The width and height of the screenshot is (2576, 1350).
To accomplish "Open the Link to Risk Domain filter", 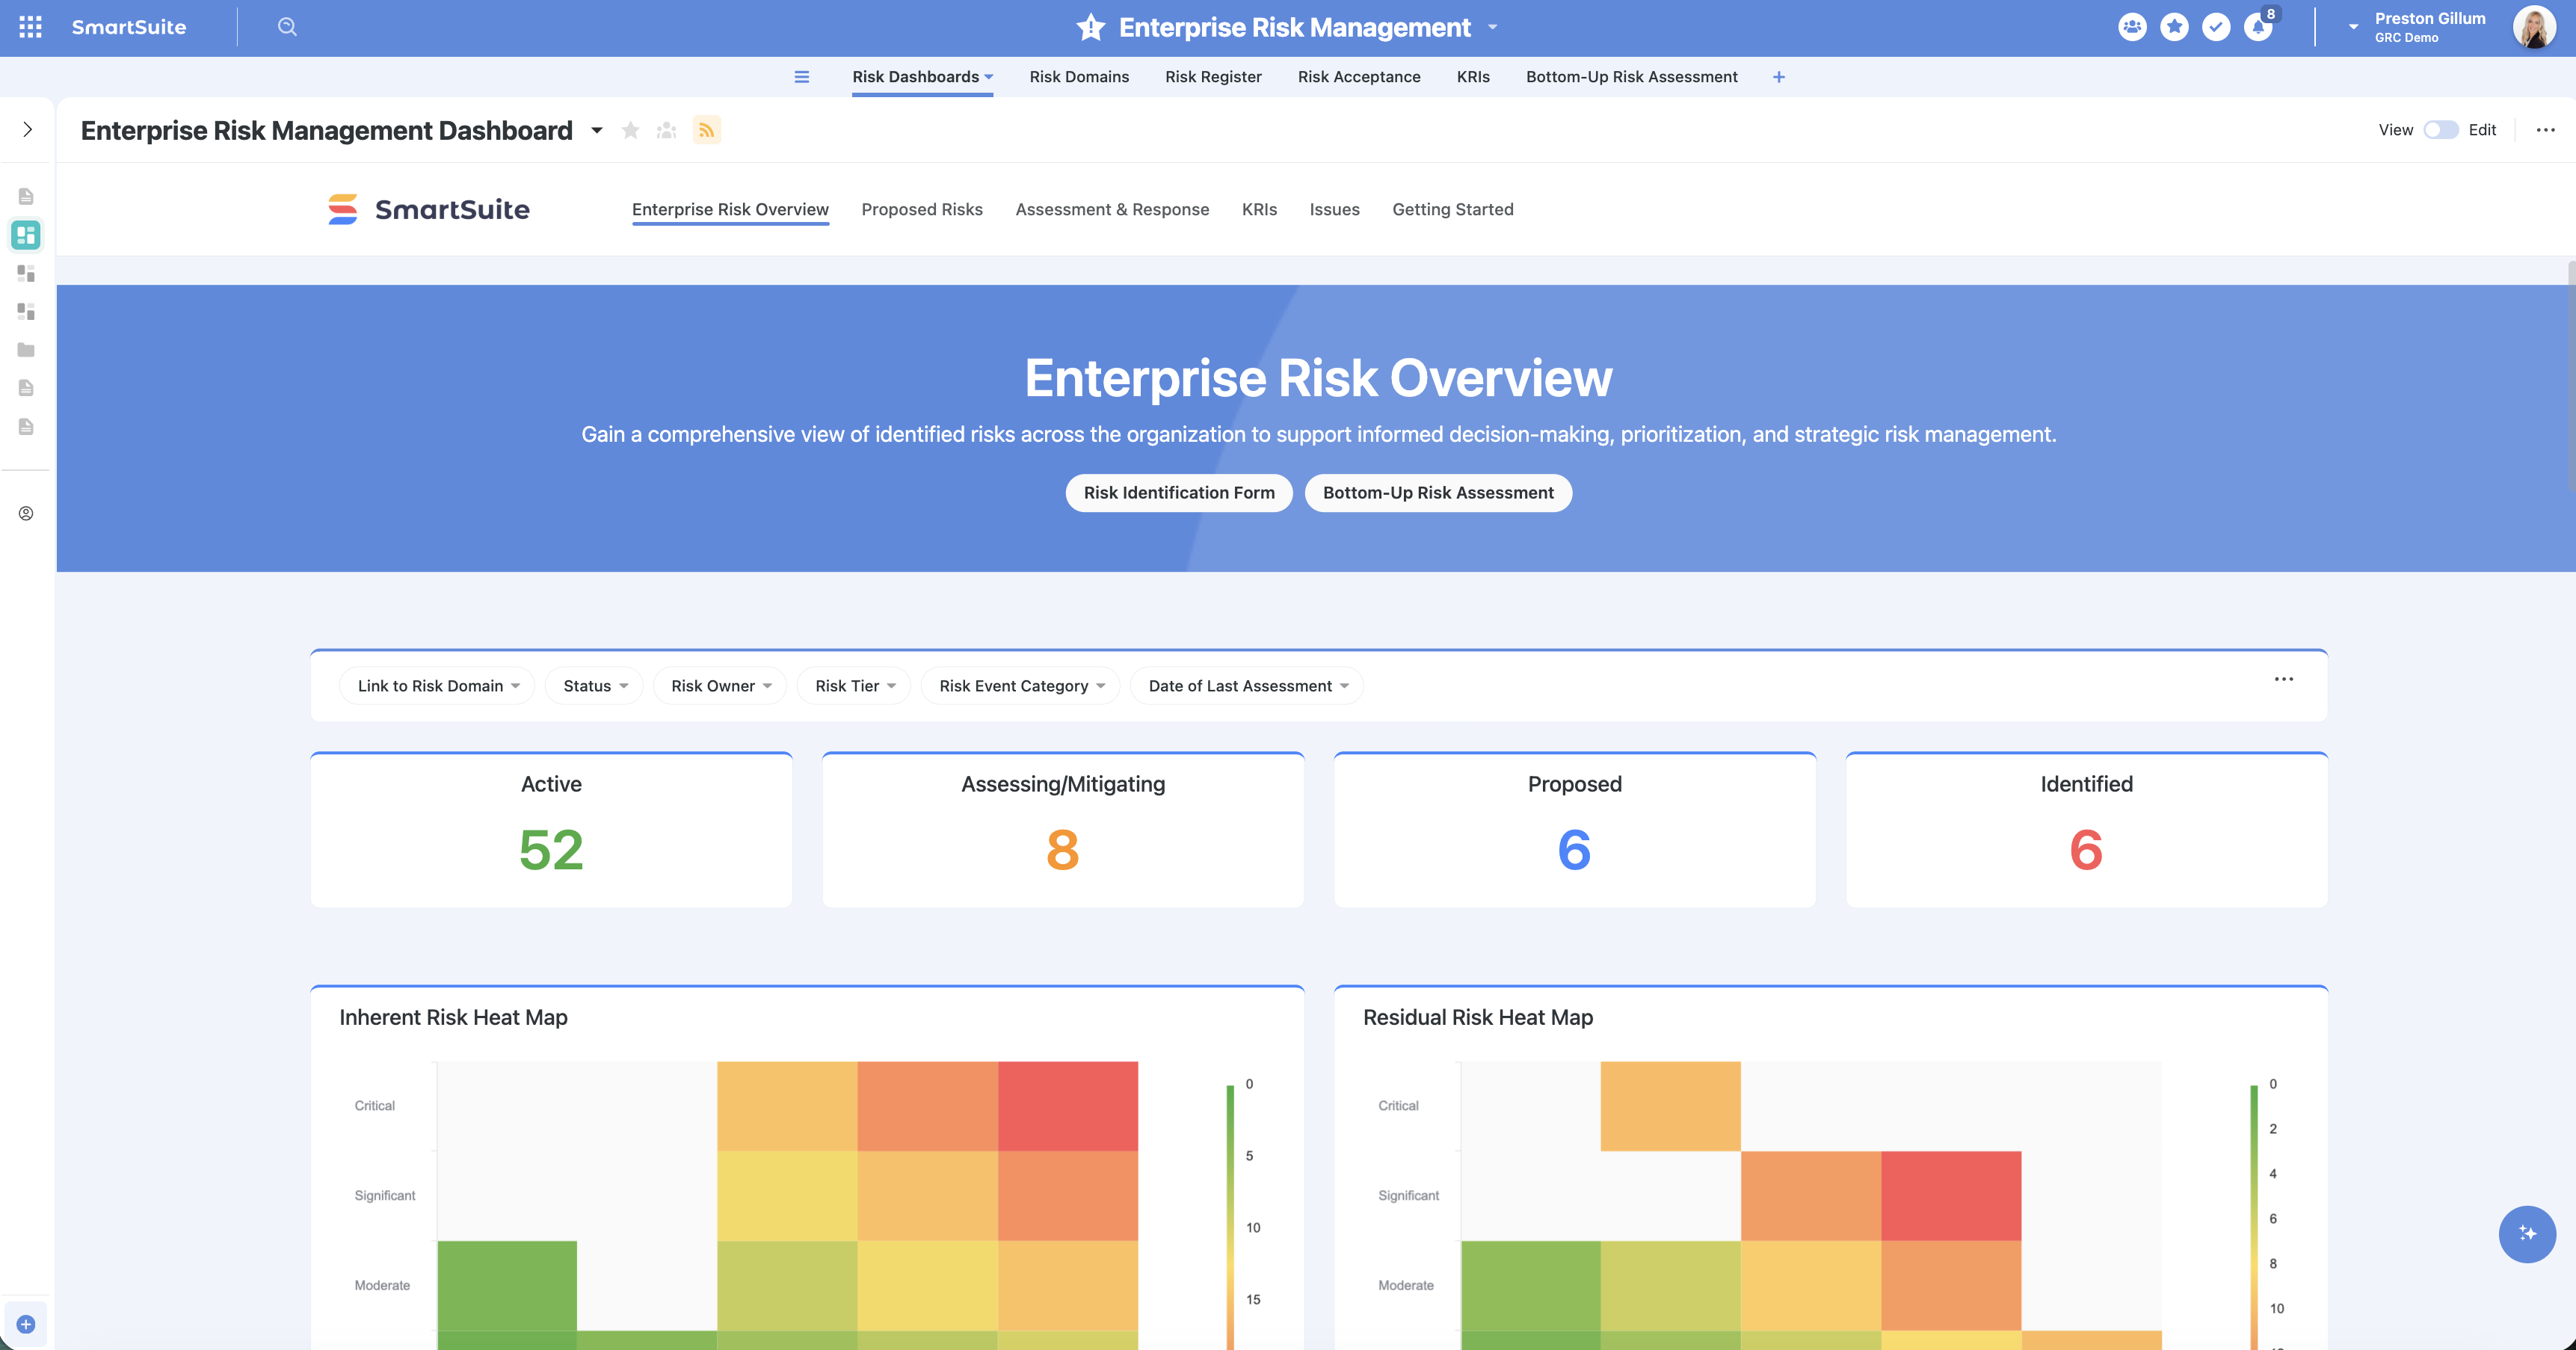I will click(x=438, y=686).
